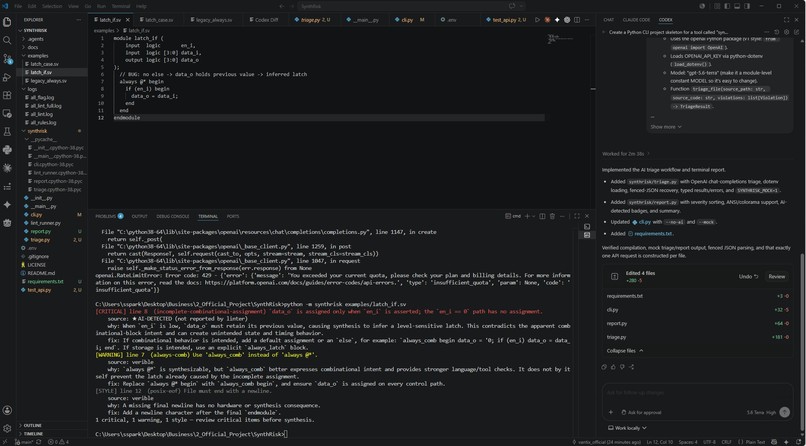This screenshot has height=446, width=806.
Task: Open the Explorer view in activity bar
Action: coord(7,22)
